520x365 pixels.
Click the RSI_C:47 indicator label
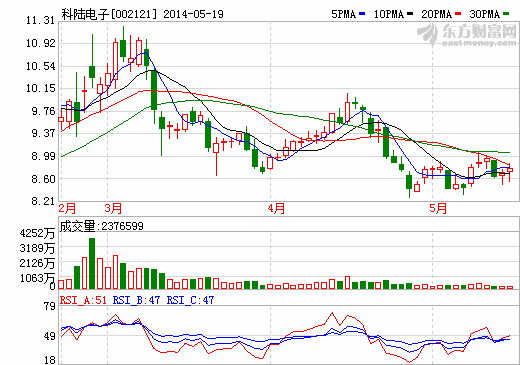coord(190,300)
